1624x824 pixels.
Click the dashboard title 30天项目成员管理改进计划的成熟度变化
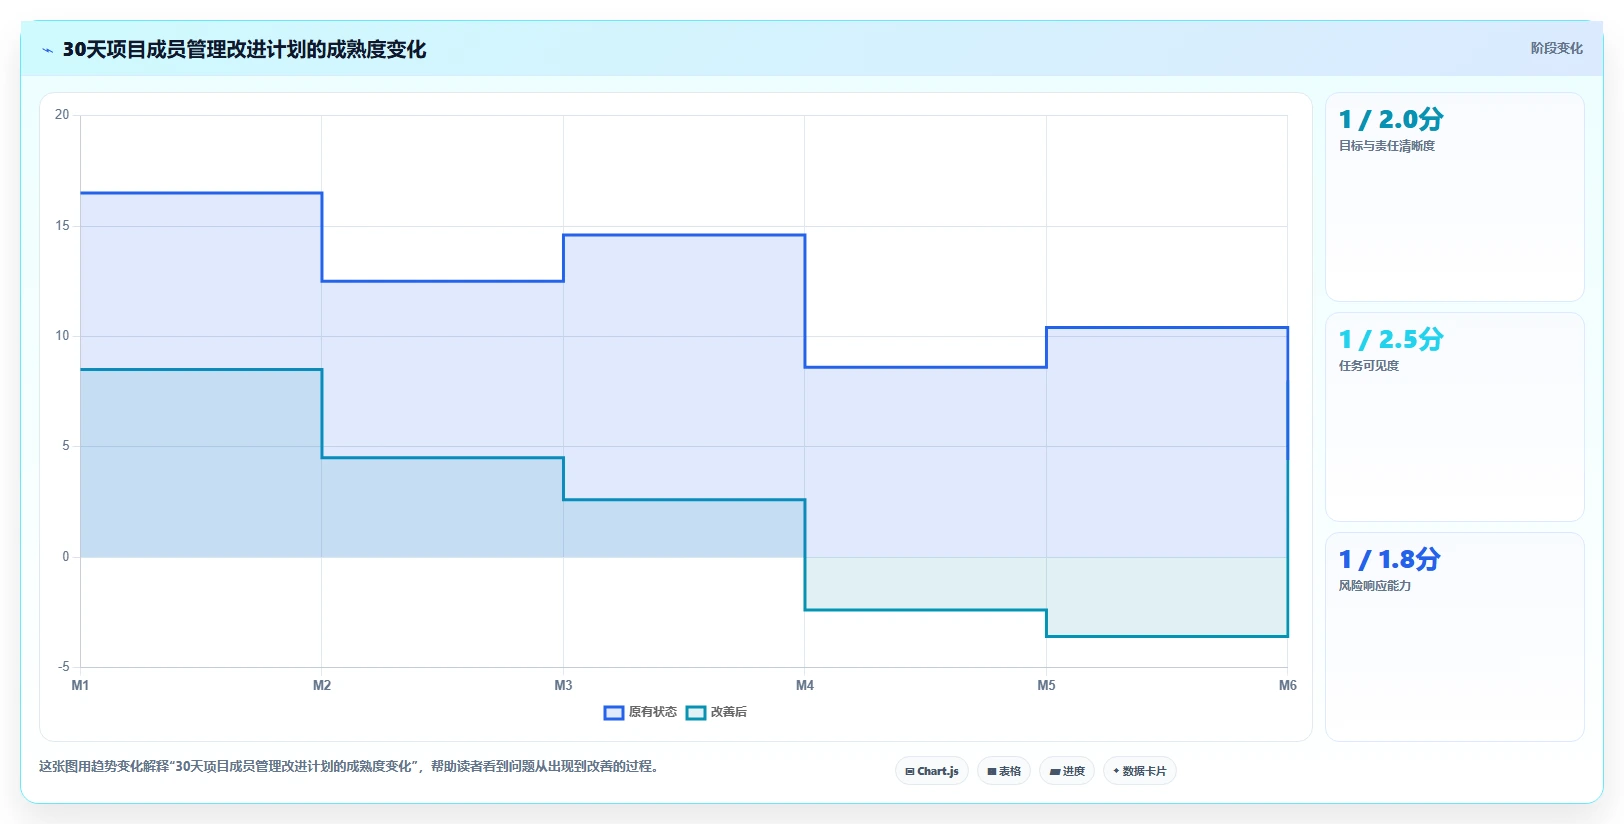click(x=244, y=49)
